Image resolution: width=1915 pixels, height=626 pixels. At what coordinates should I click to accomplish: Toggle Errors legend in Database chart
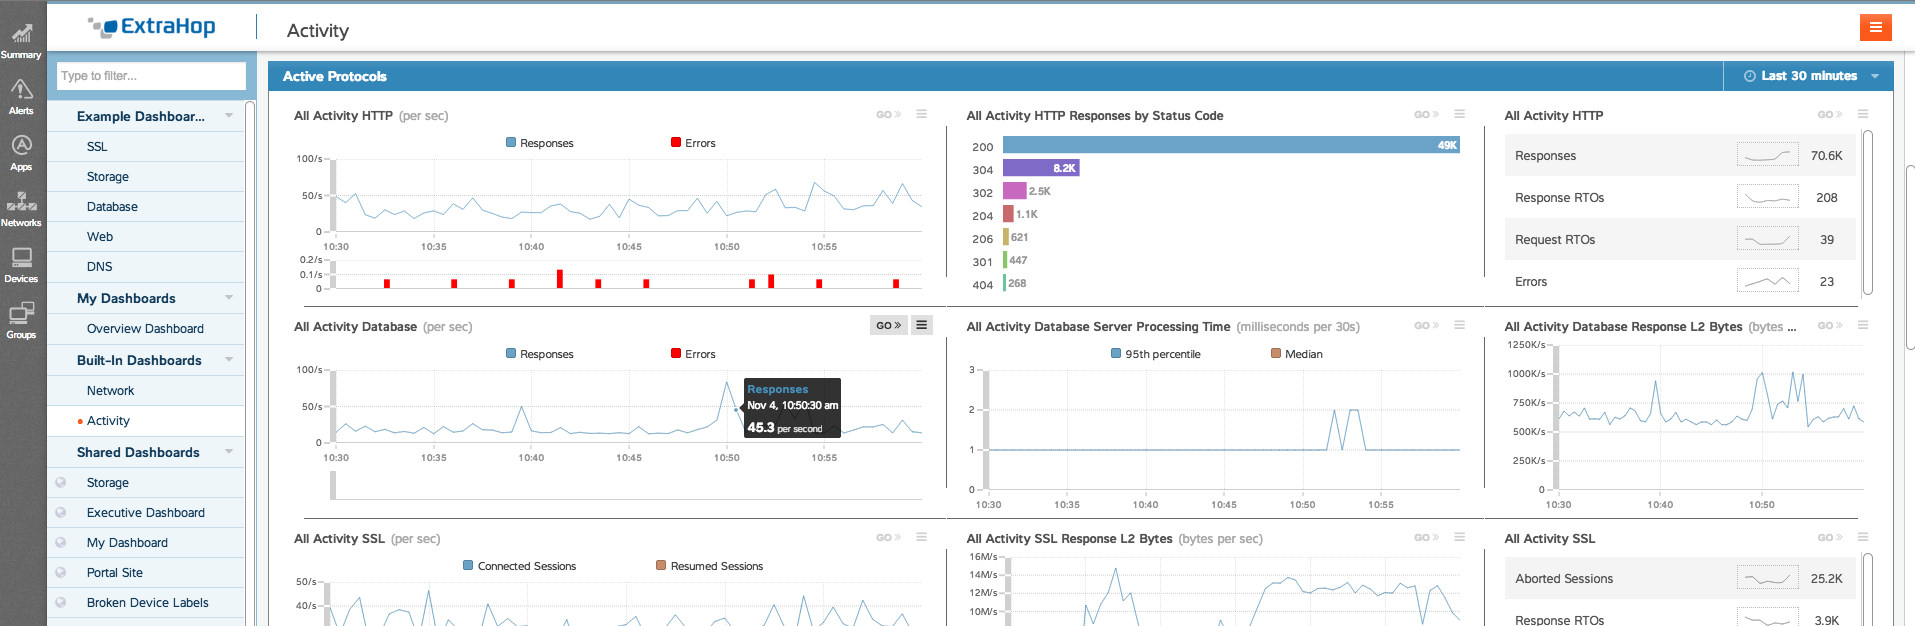(693, 354)
